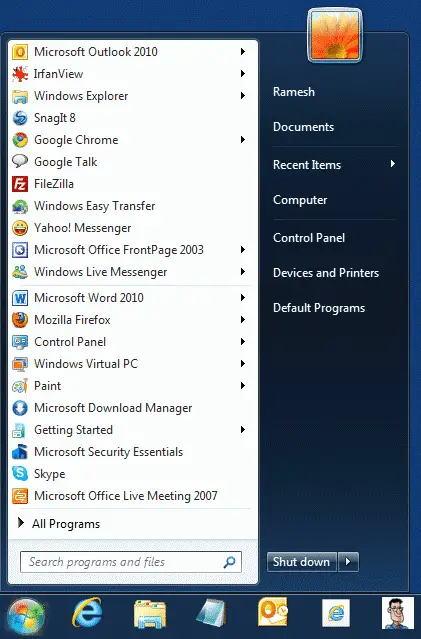
Task: Launch Skype by its label
Action: point(50,474)
